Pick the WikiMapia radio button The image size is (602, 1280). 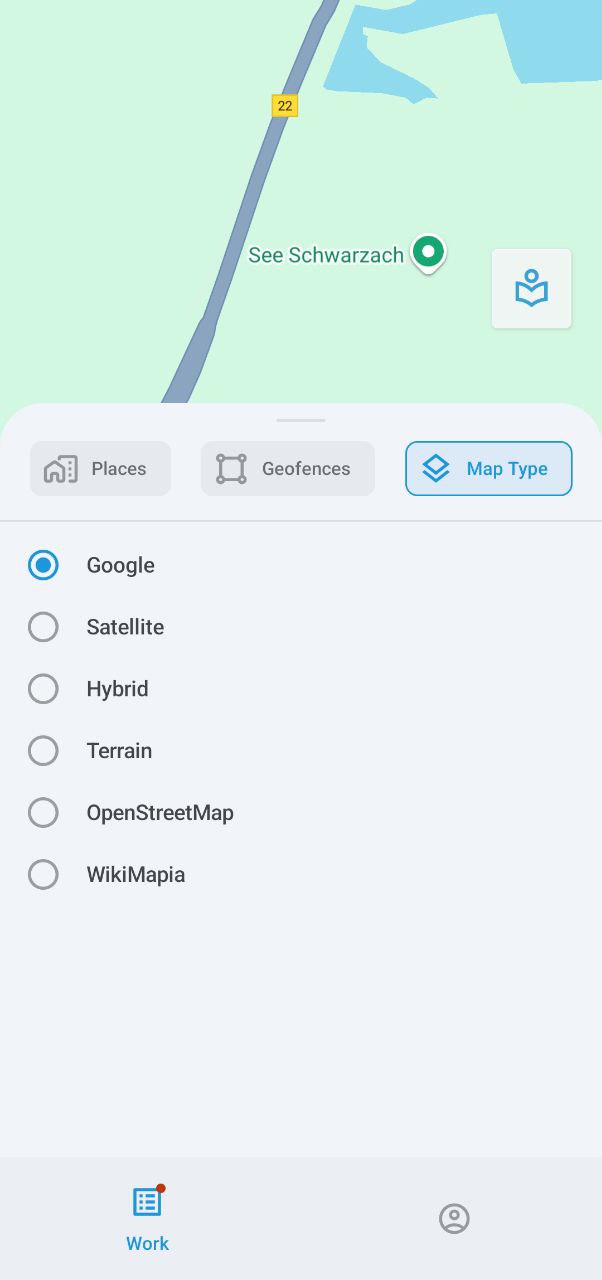pyautogui.click(x=43, y=875)
